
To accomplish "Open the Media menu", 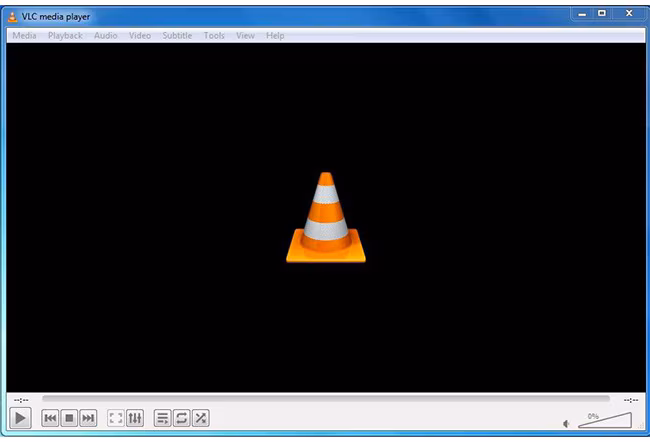I will tap(24, 36).
